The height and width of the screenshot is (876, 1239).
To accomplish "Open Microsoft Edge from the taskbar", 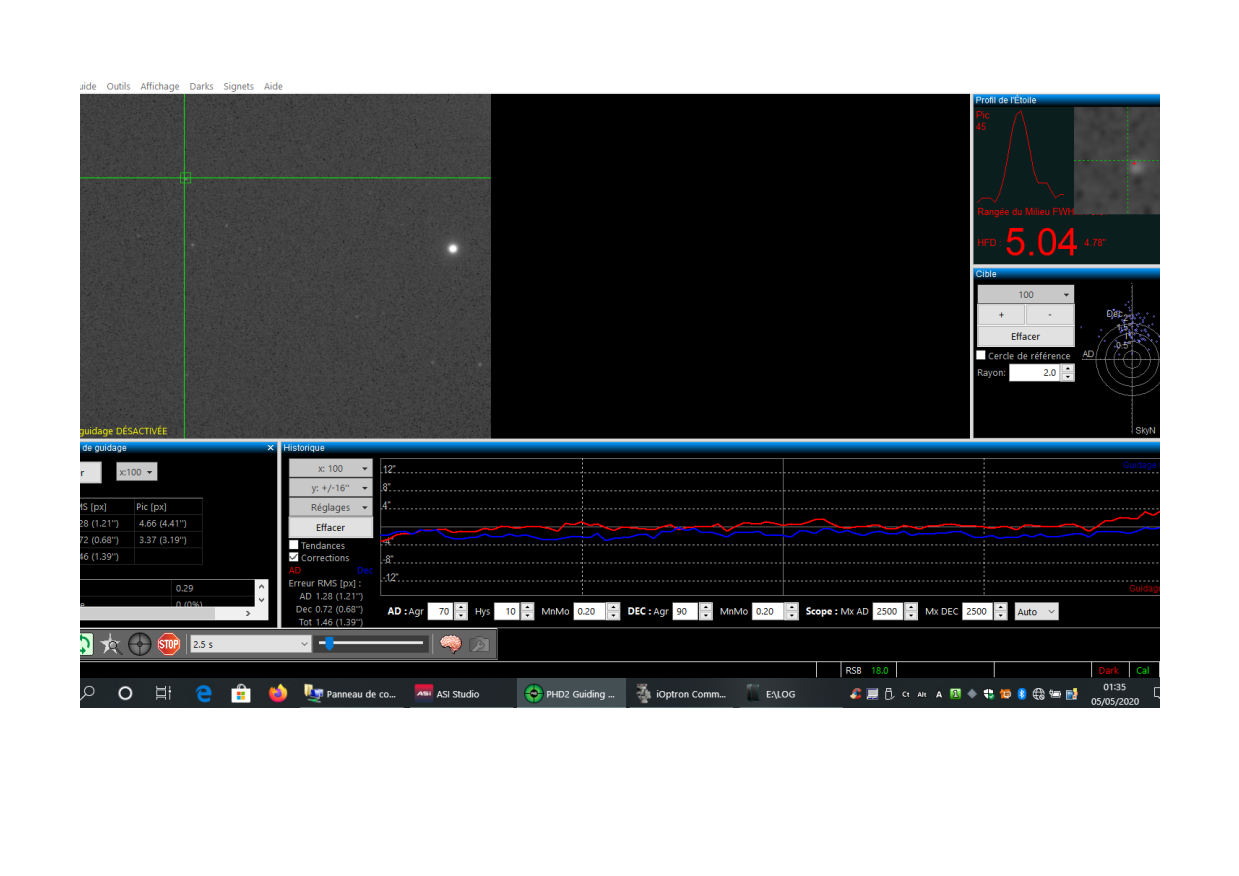I will tap(204, 693).
